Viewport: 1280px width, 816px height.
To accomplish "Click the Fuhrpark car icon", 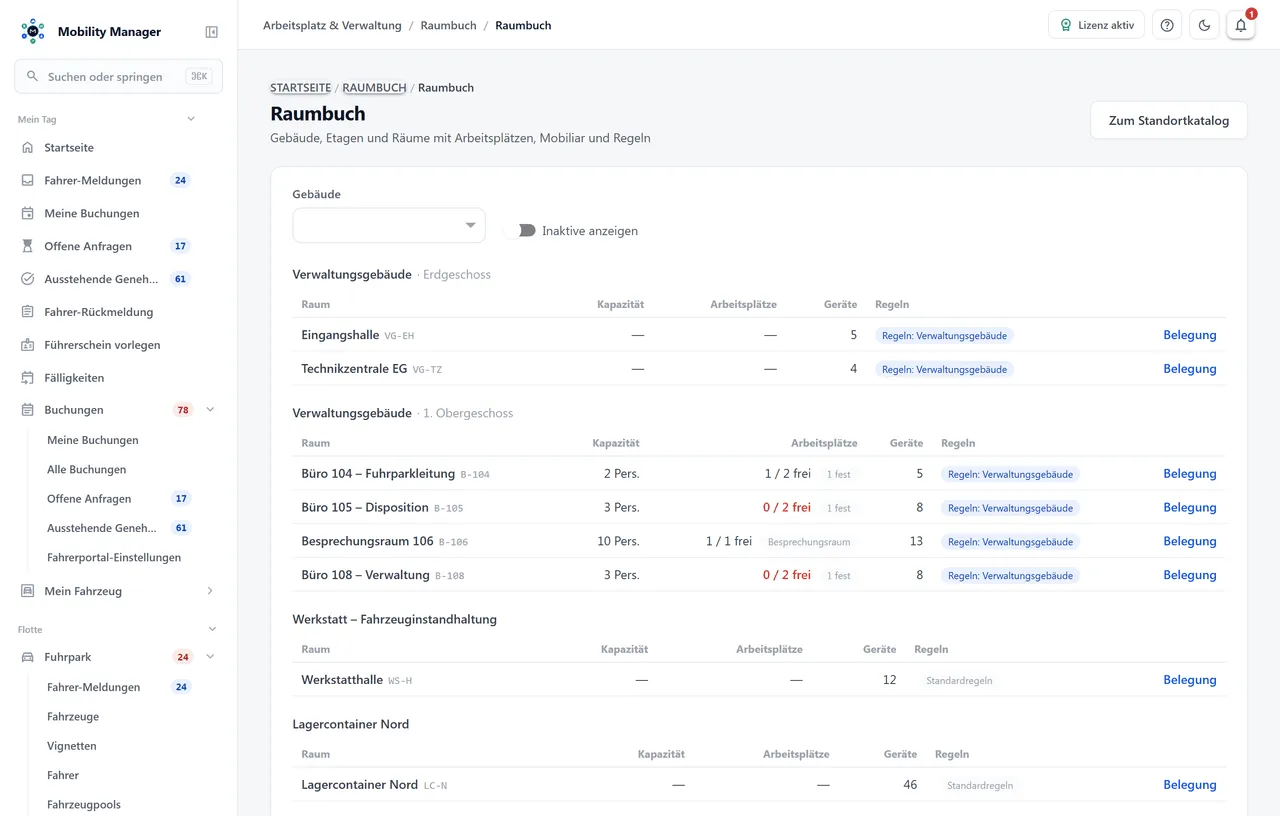I will click(x=28, y=657).
